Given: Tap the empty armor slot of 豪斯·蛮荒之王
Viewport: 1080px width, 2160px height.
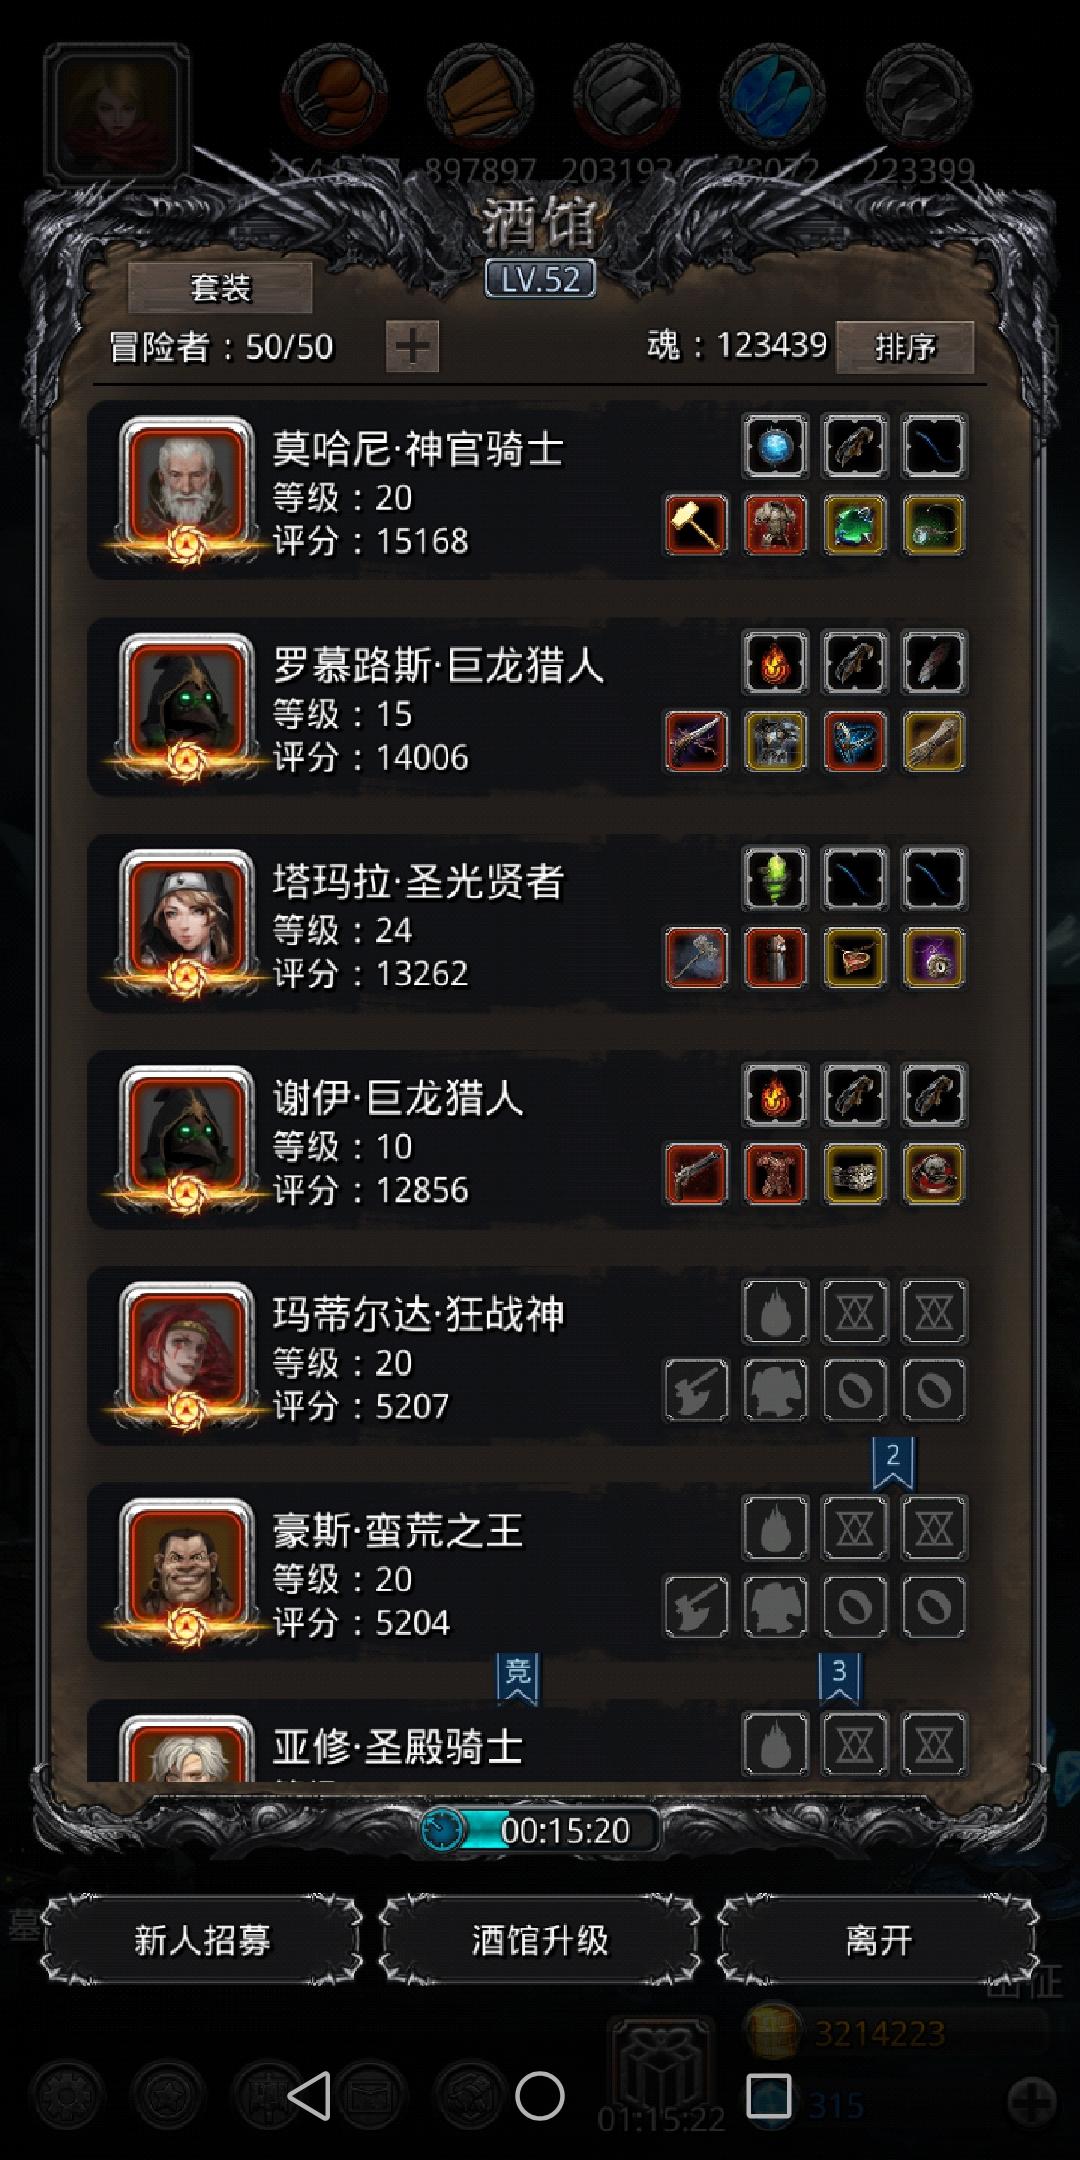Looking at the screenshot, I should point(775,1606).
